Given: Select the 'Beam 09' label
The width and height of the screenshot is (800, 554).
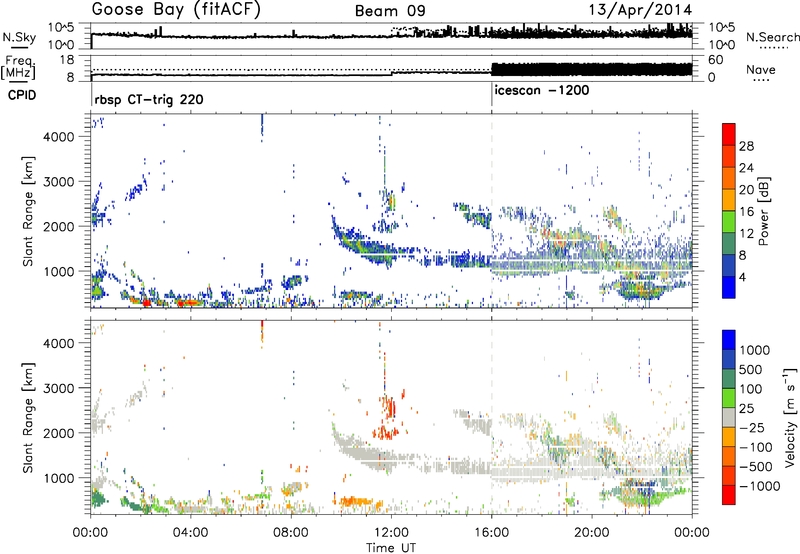Looking at the screenshot, I should [390, 11].
